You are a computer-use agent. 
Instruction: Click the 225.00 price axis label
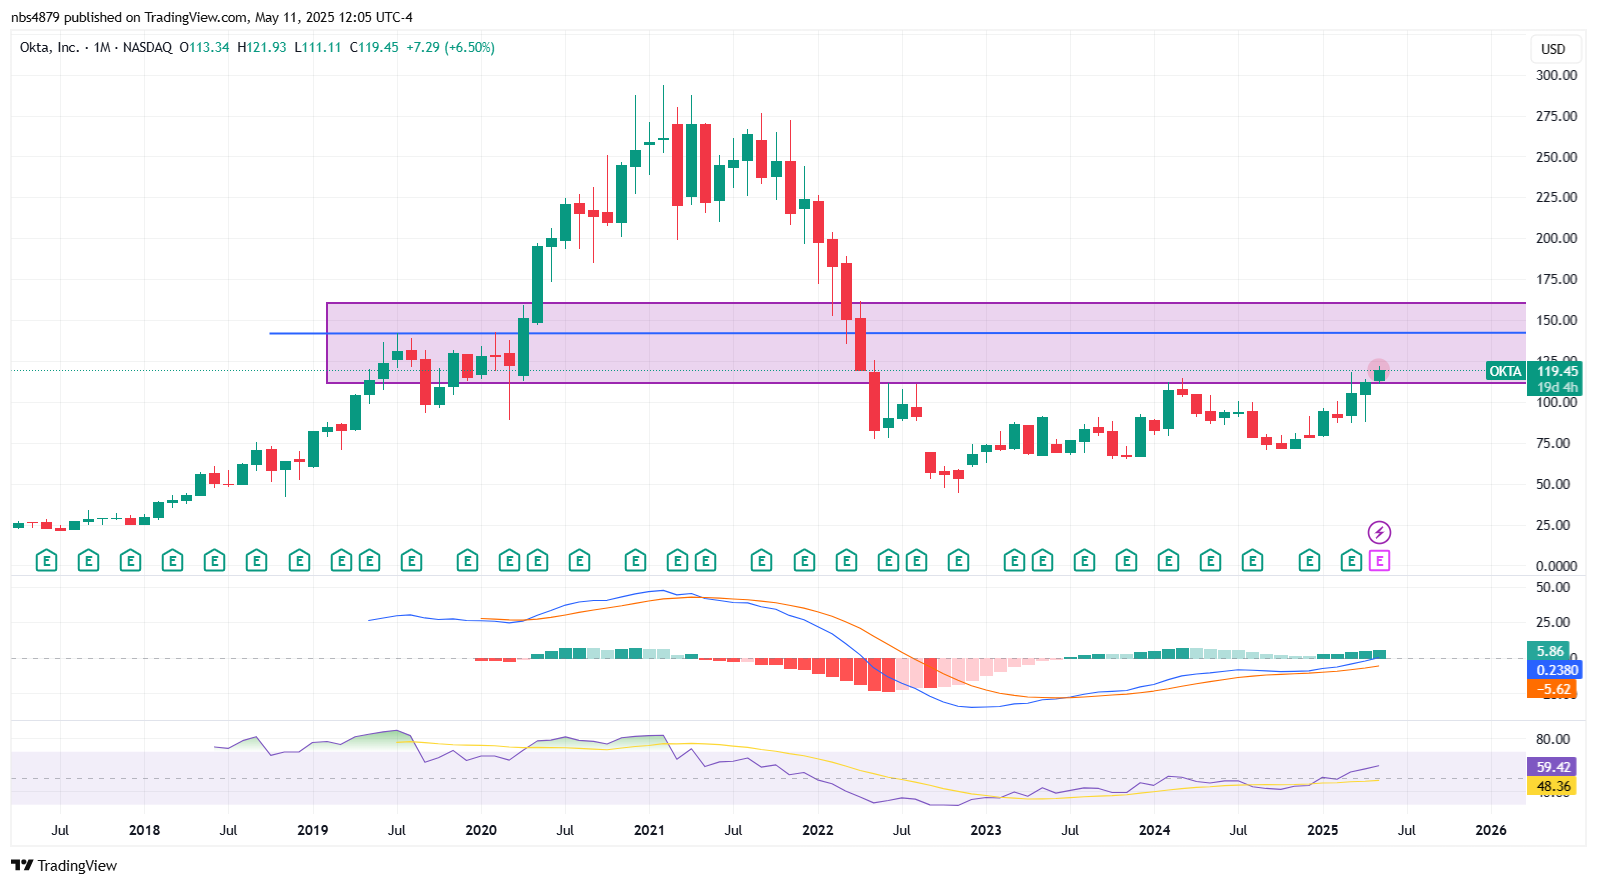(1556, 197)
